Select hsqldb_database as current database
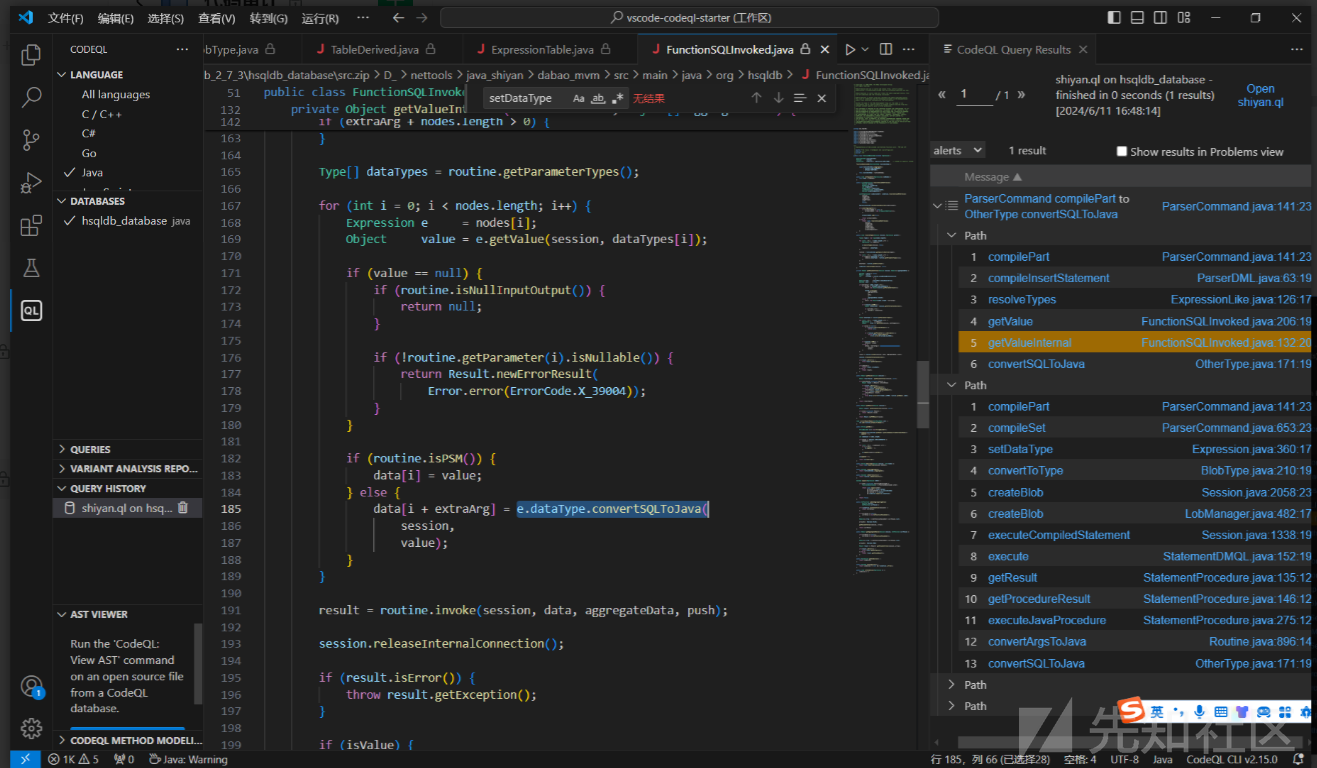Image resolution: width=1317 pixels, height=768 pixels. click(x=128, y=221)
